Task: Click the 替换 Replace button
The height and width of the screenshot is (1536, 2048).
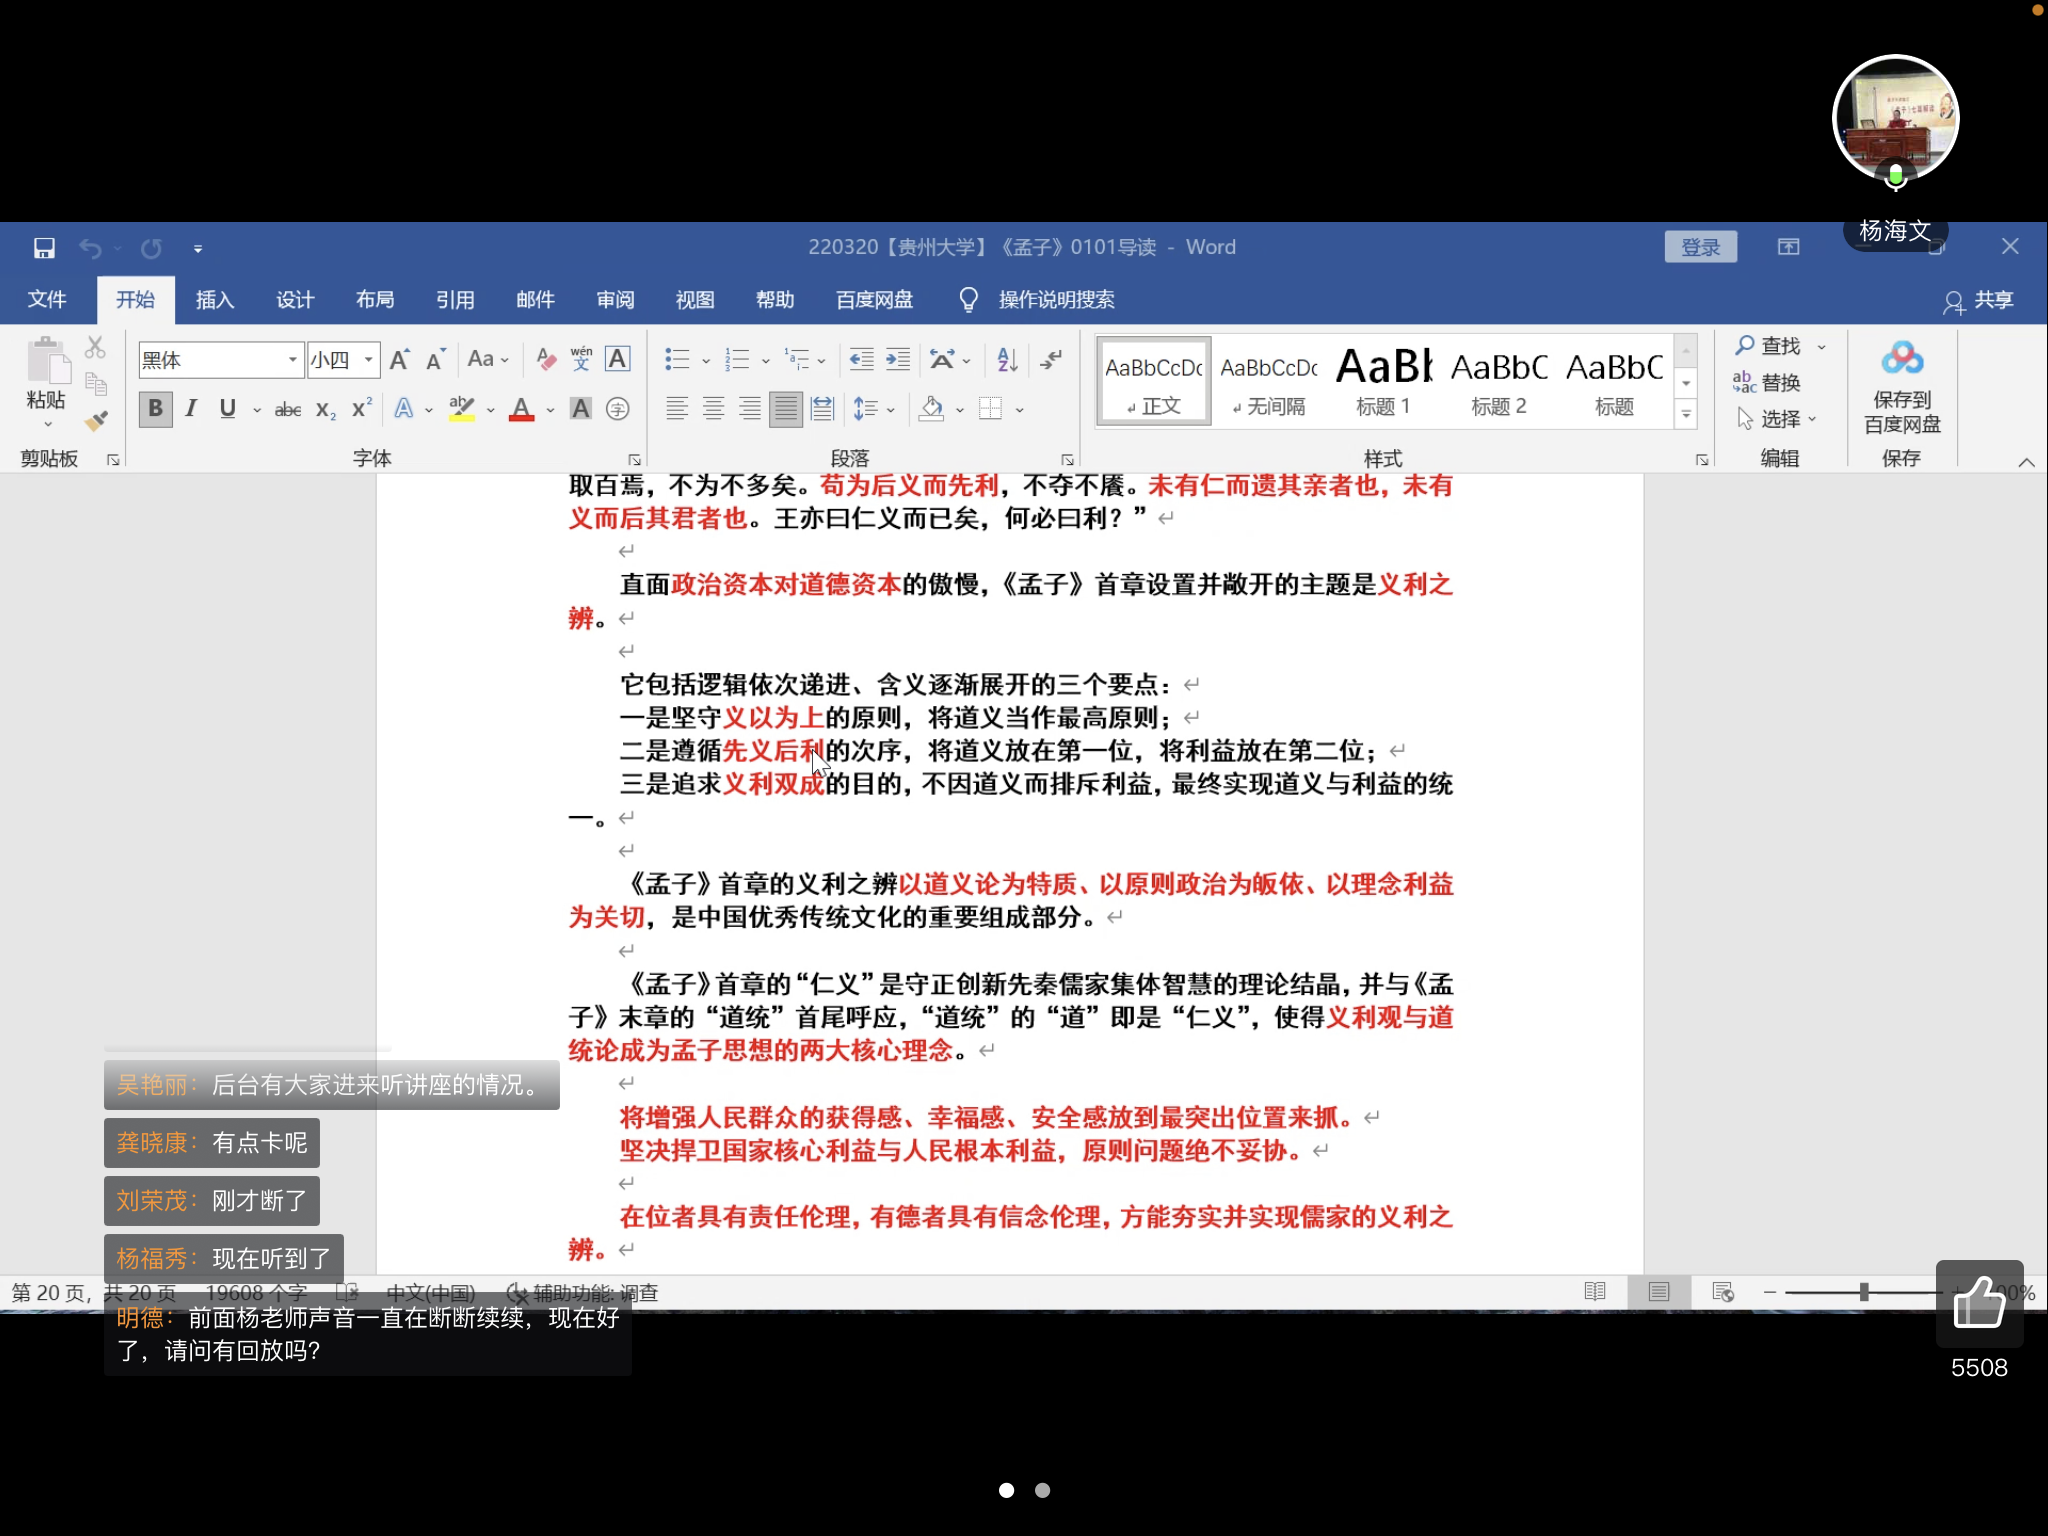Action: pos(1768,382)
